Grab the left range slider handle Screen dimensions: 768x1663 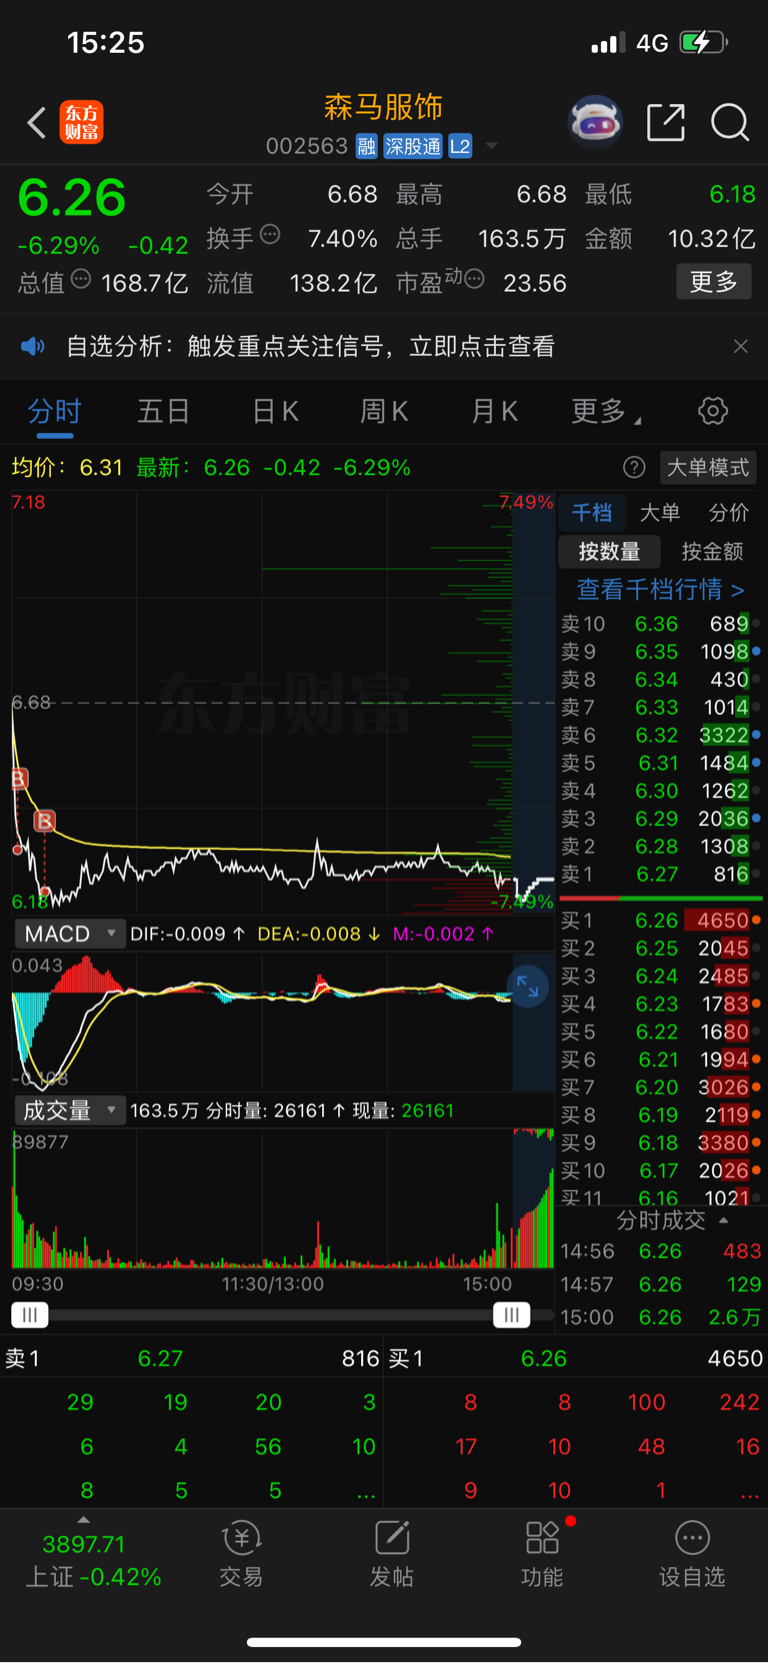coord(30,1315)
